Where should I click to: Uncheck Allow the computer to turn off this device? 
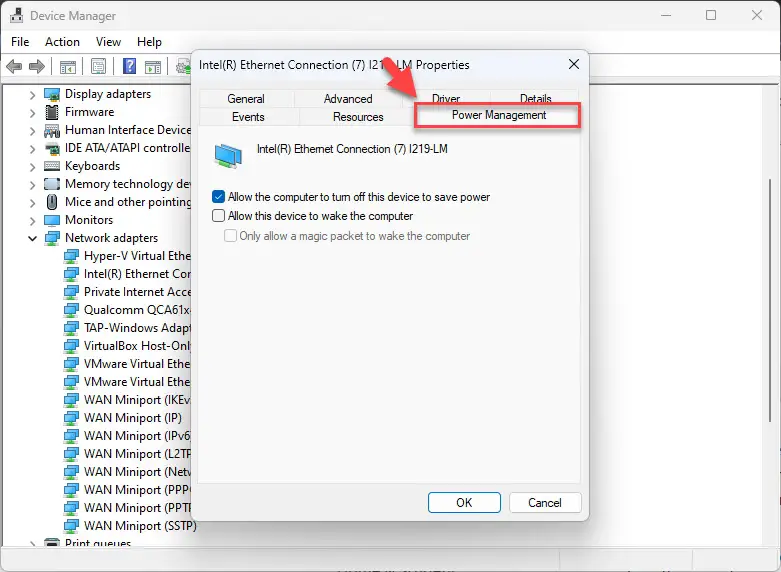tap(218, 197)
